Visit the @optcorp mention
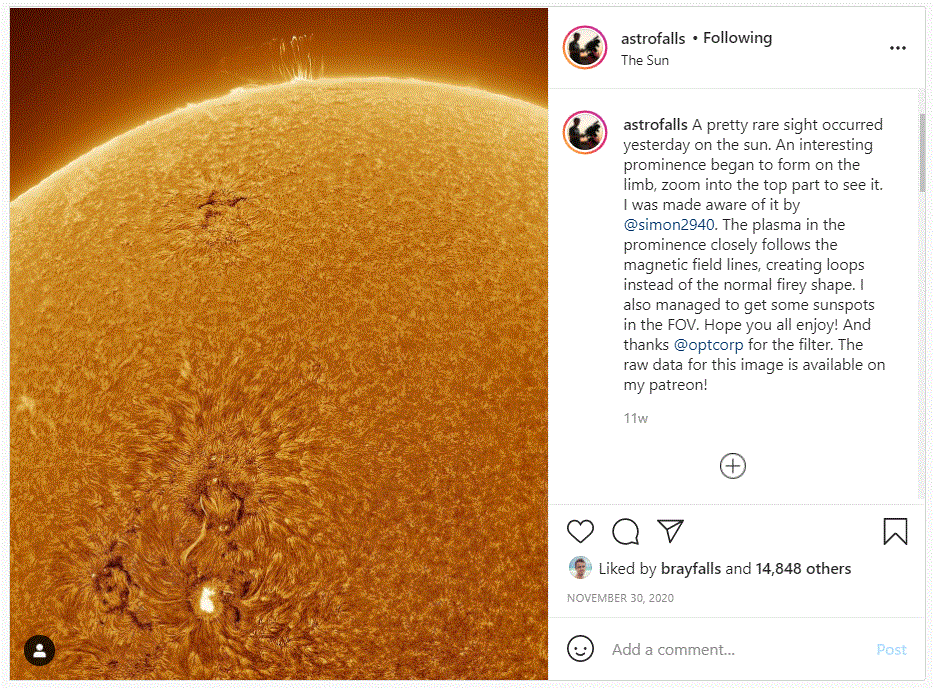Viewport: 934px width, 688px height. [x=708, y=345]
